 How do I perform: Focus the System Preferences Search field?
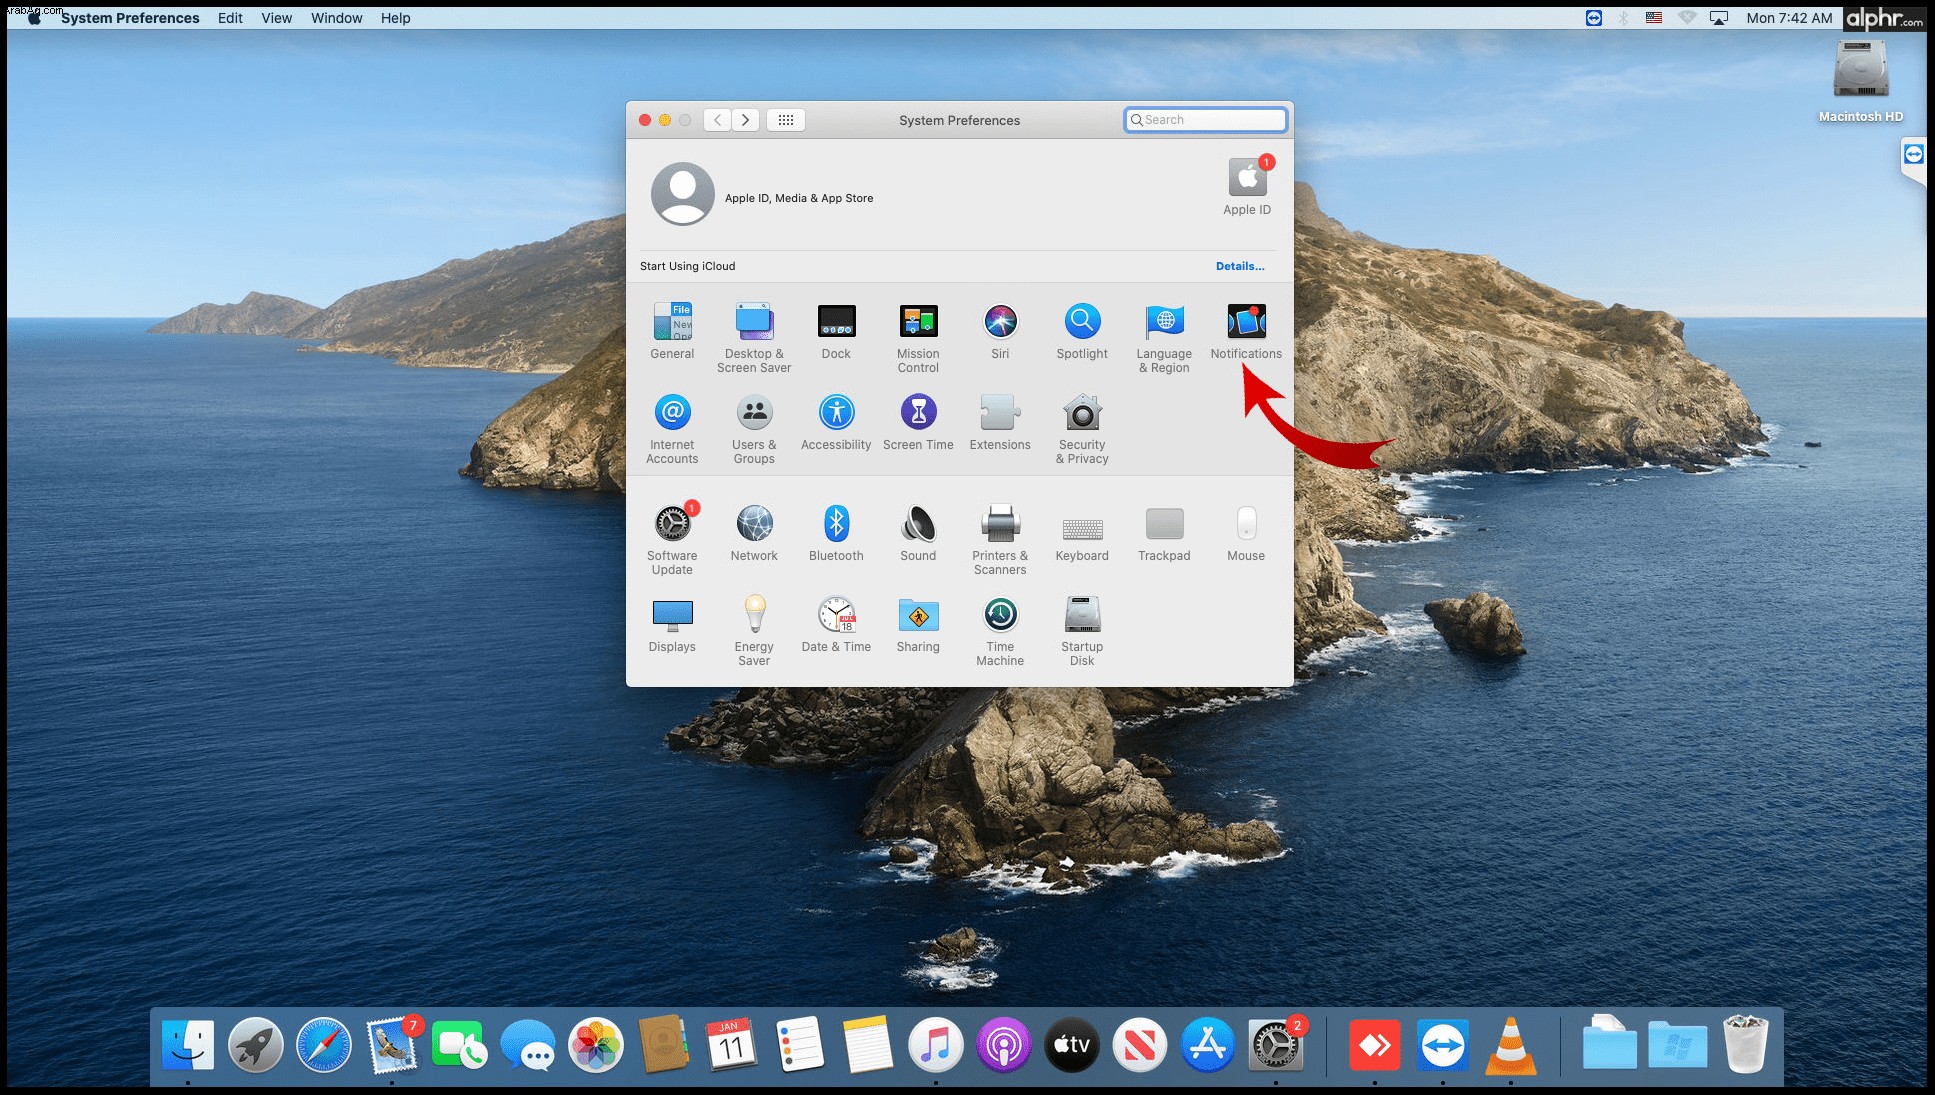[1205, 119]
